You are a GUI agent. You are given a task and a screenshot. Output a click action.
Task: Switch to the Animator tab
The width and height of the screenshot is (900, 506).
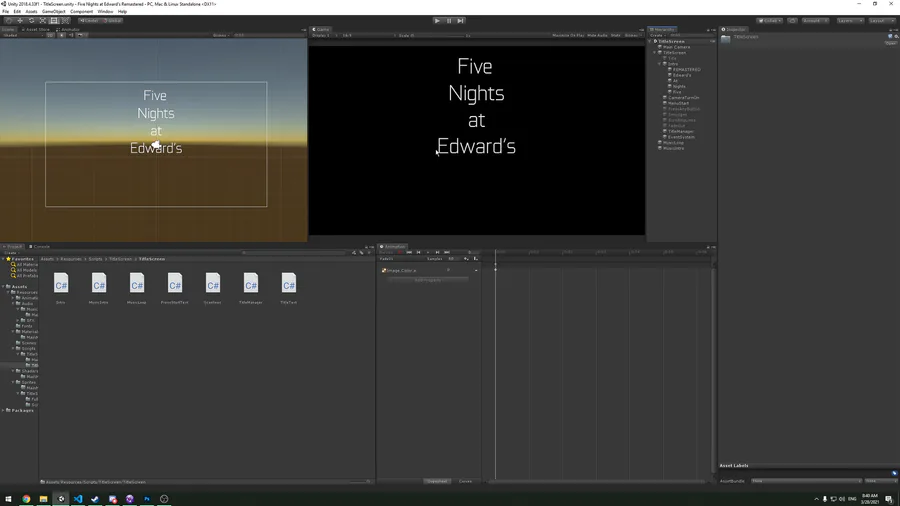pyautogui.click(x=68, y=29)
